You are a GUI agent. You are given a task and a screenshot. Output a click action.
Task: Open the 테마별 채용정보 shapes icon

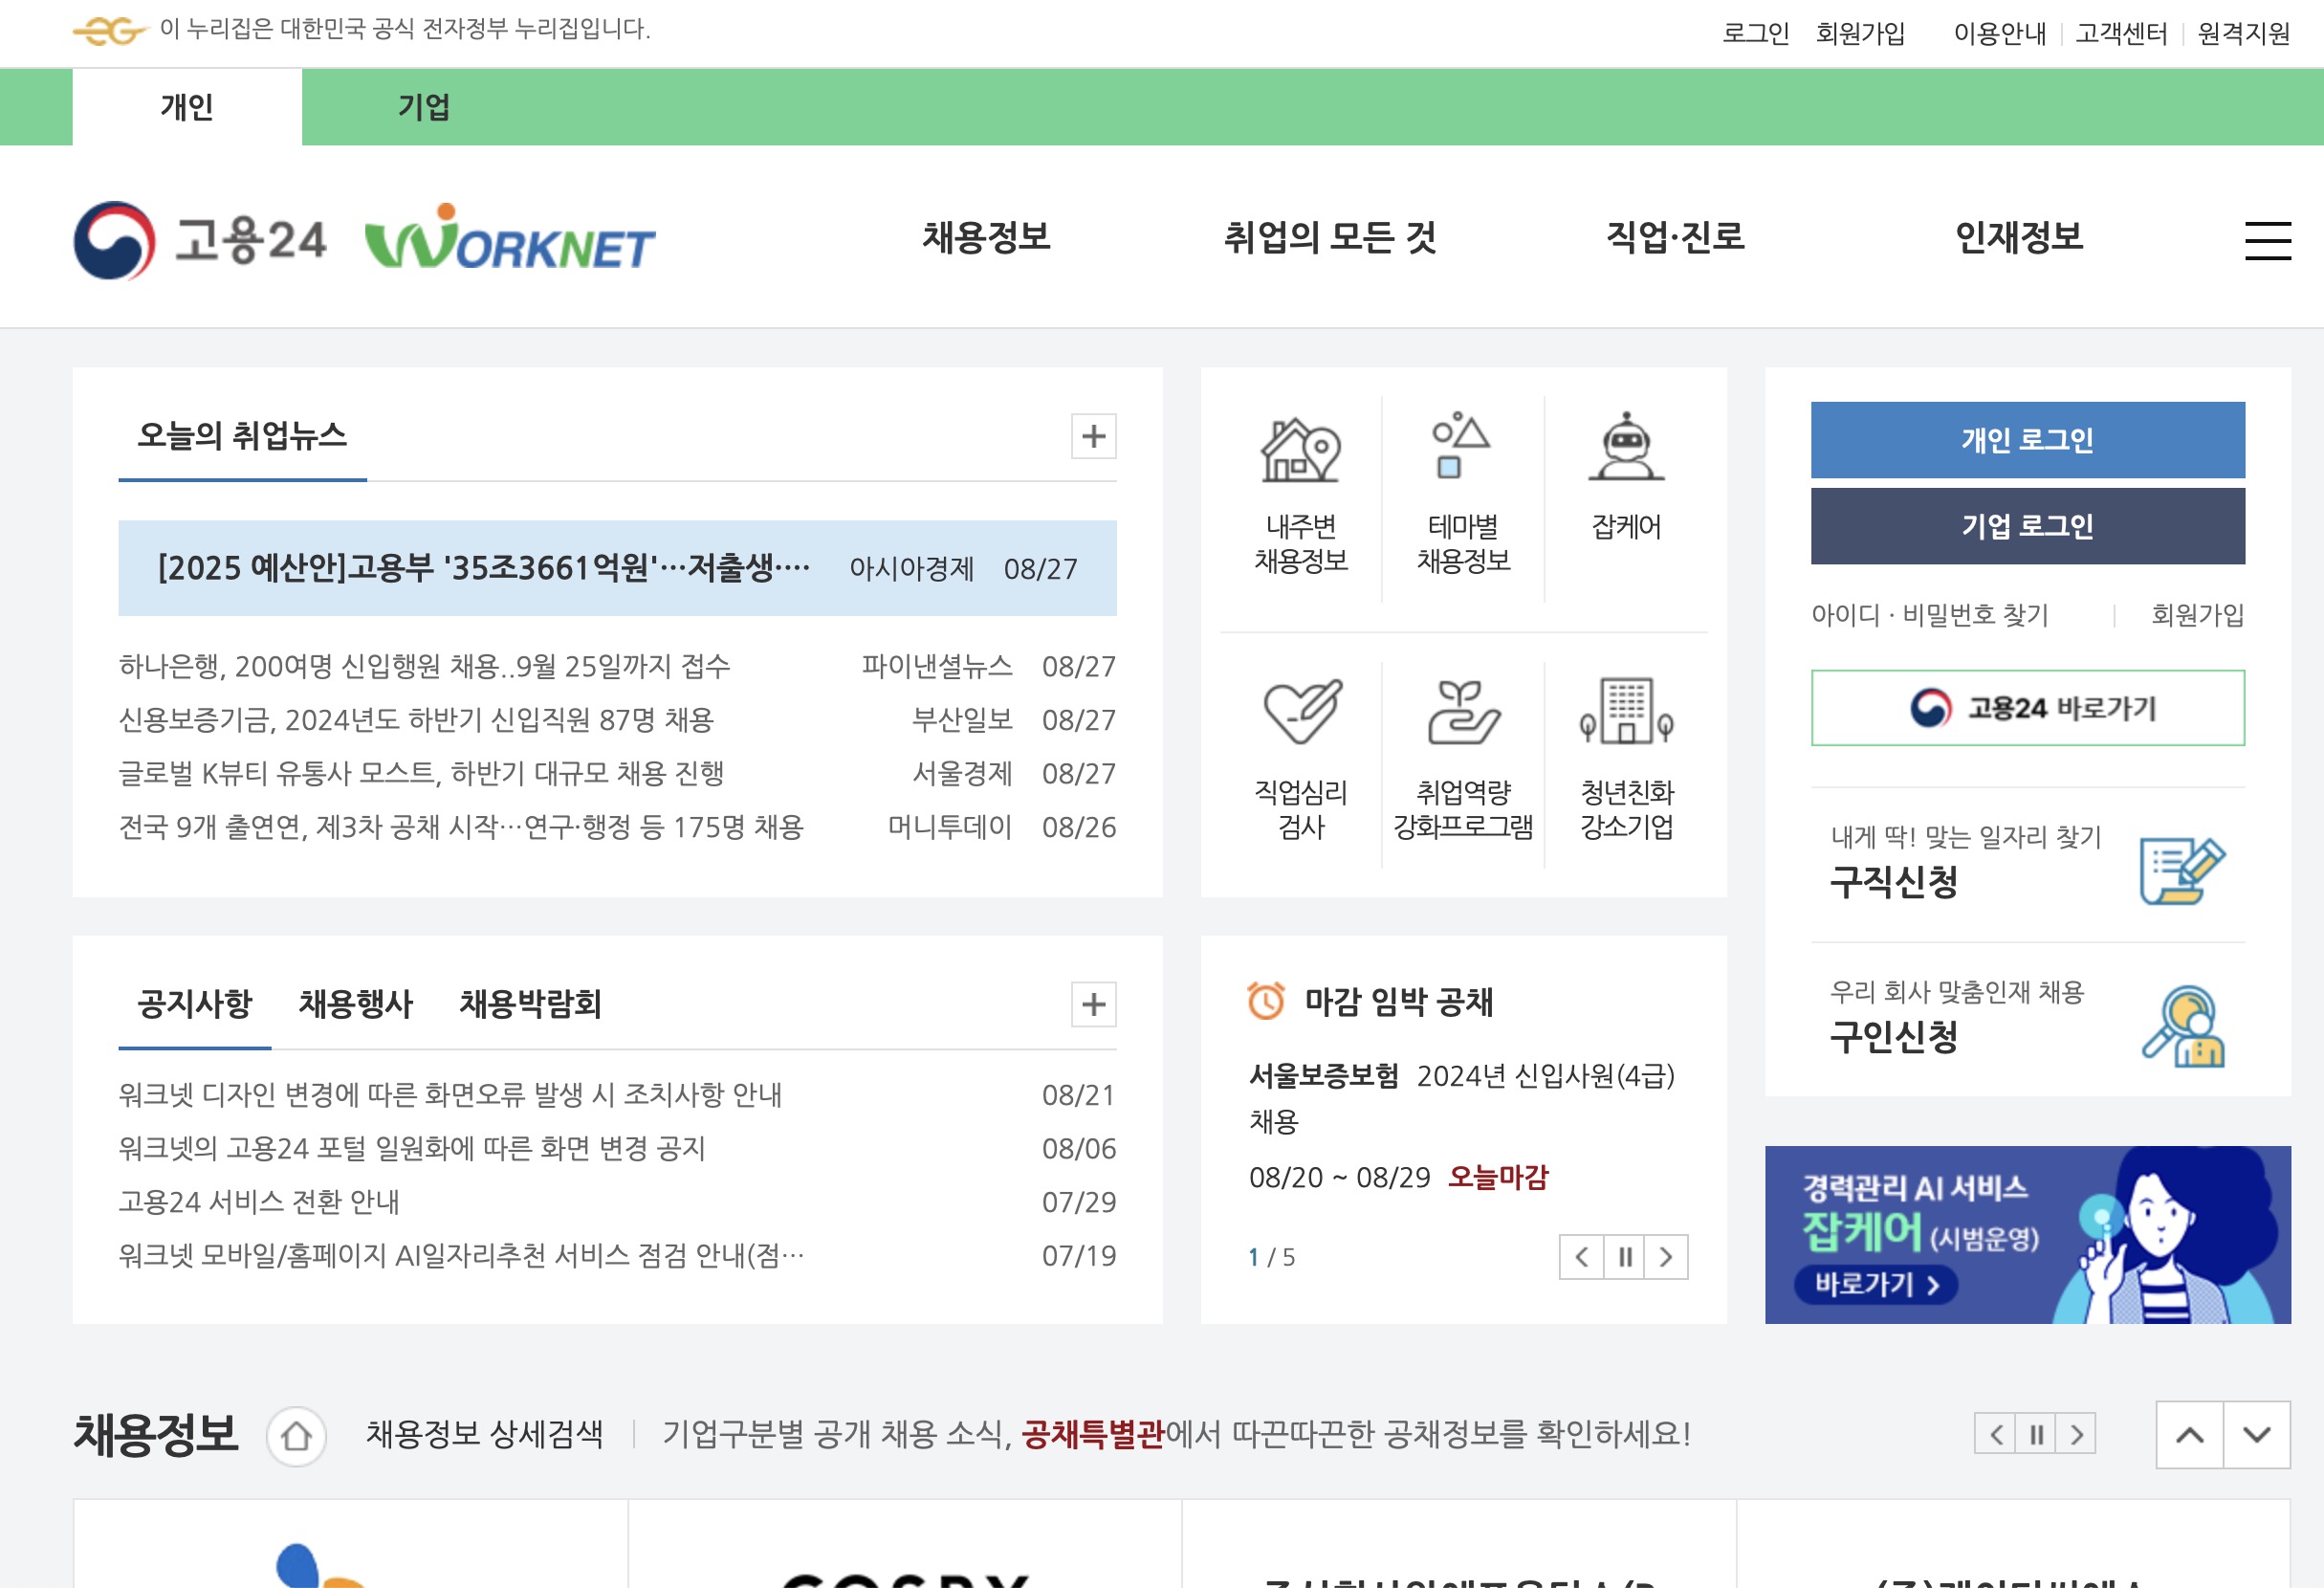click(1462, 447)
